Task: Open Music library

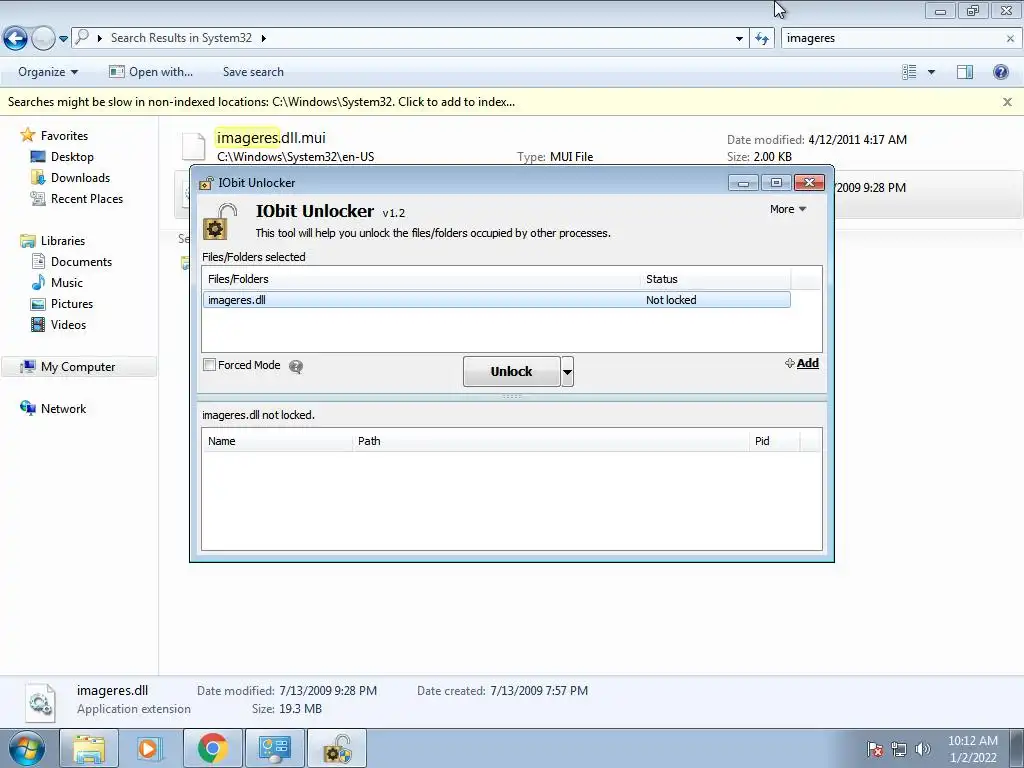Action: (67, 283)
